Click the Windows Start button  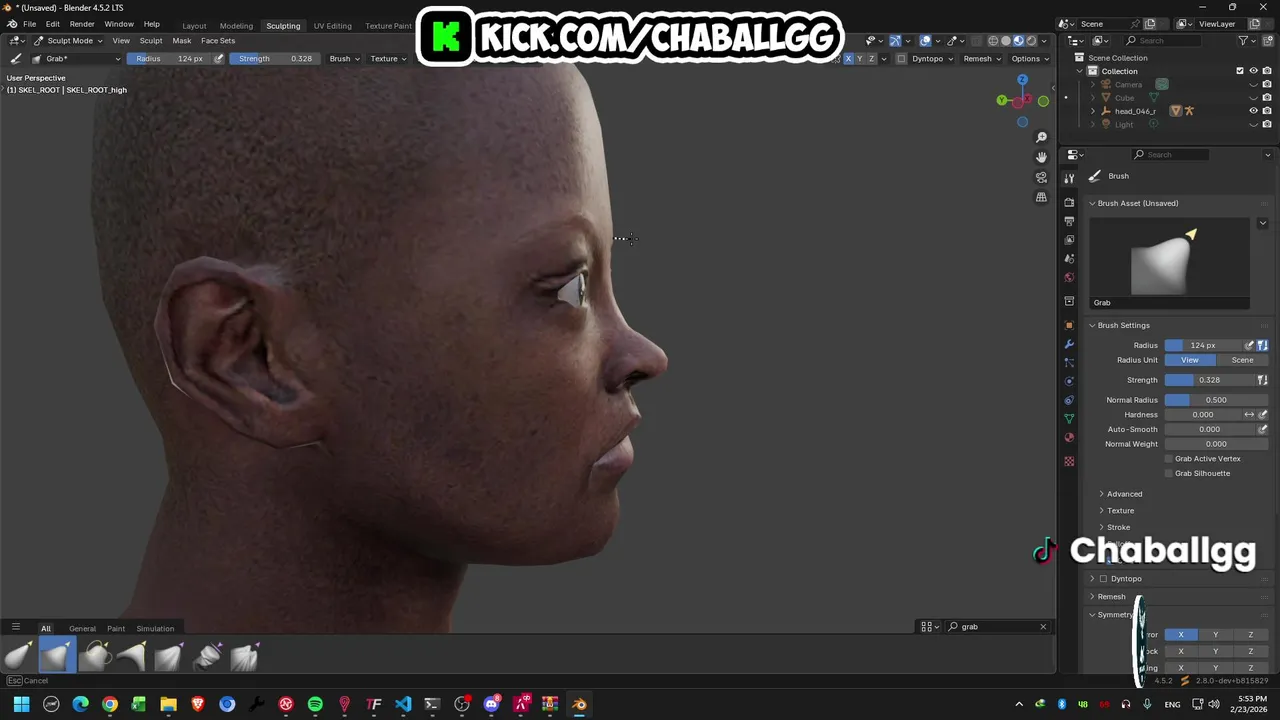(21, 704)
